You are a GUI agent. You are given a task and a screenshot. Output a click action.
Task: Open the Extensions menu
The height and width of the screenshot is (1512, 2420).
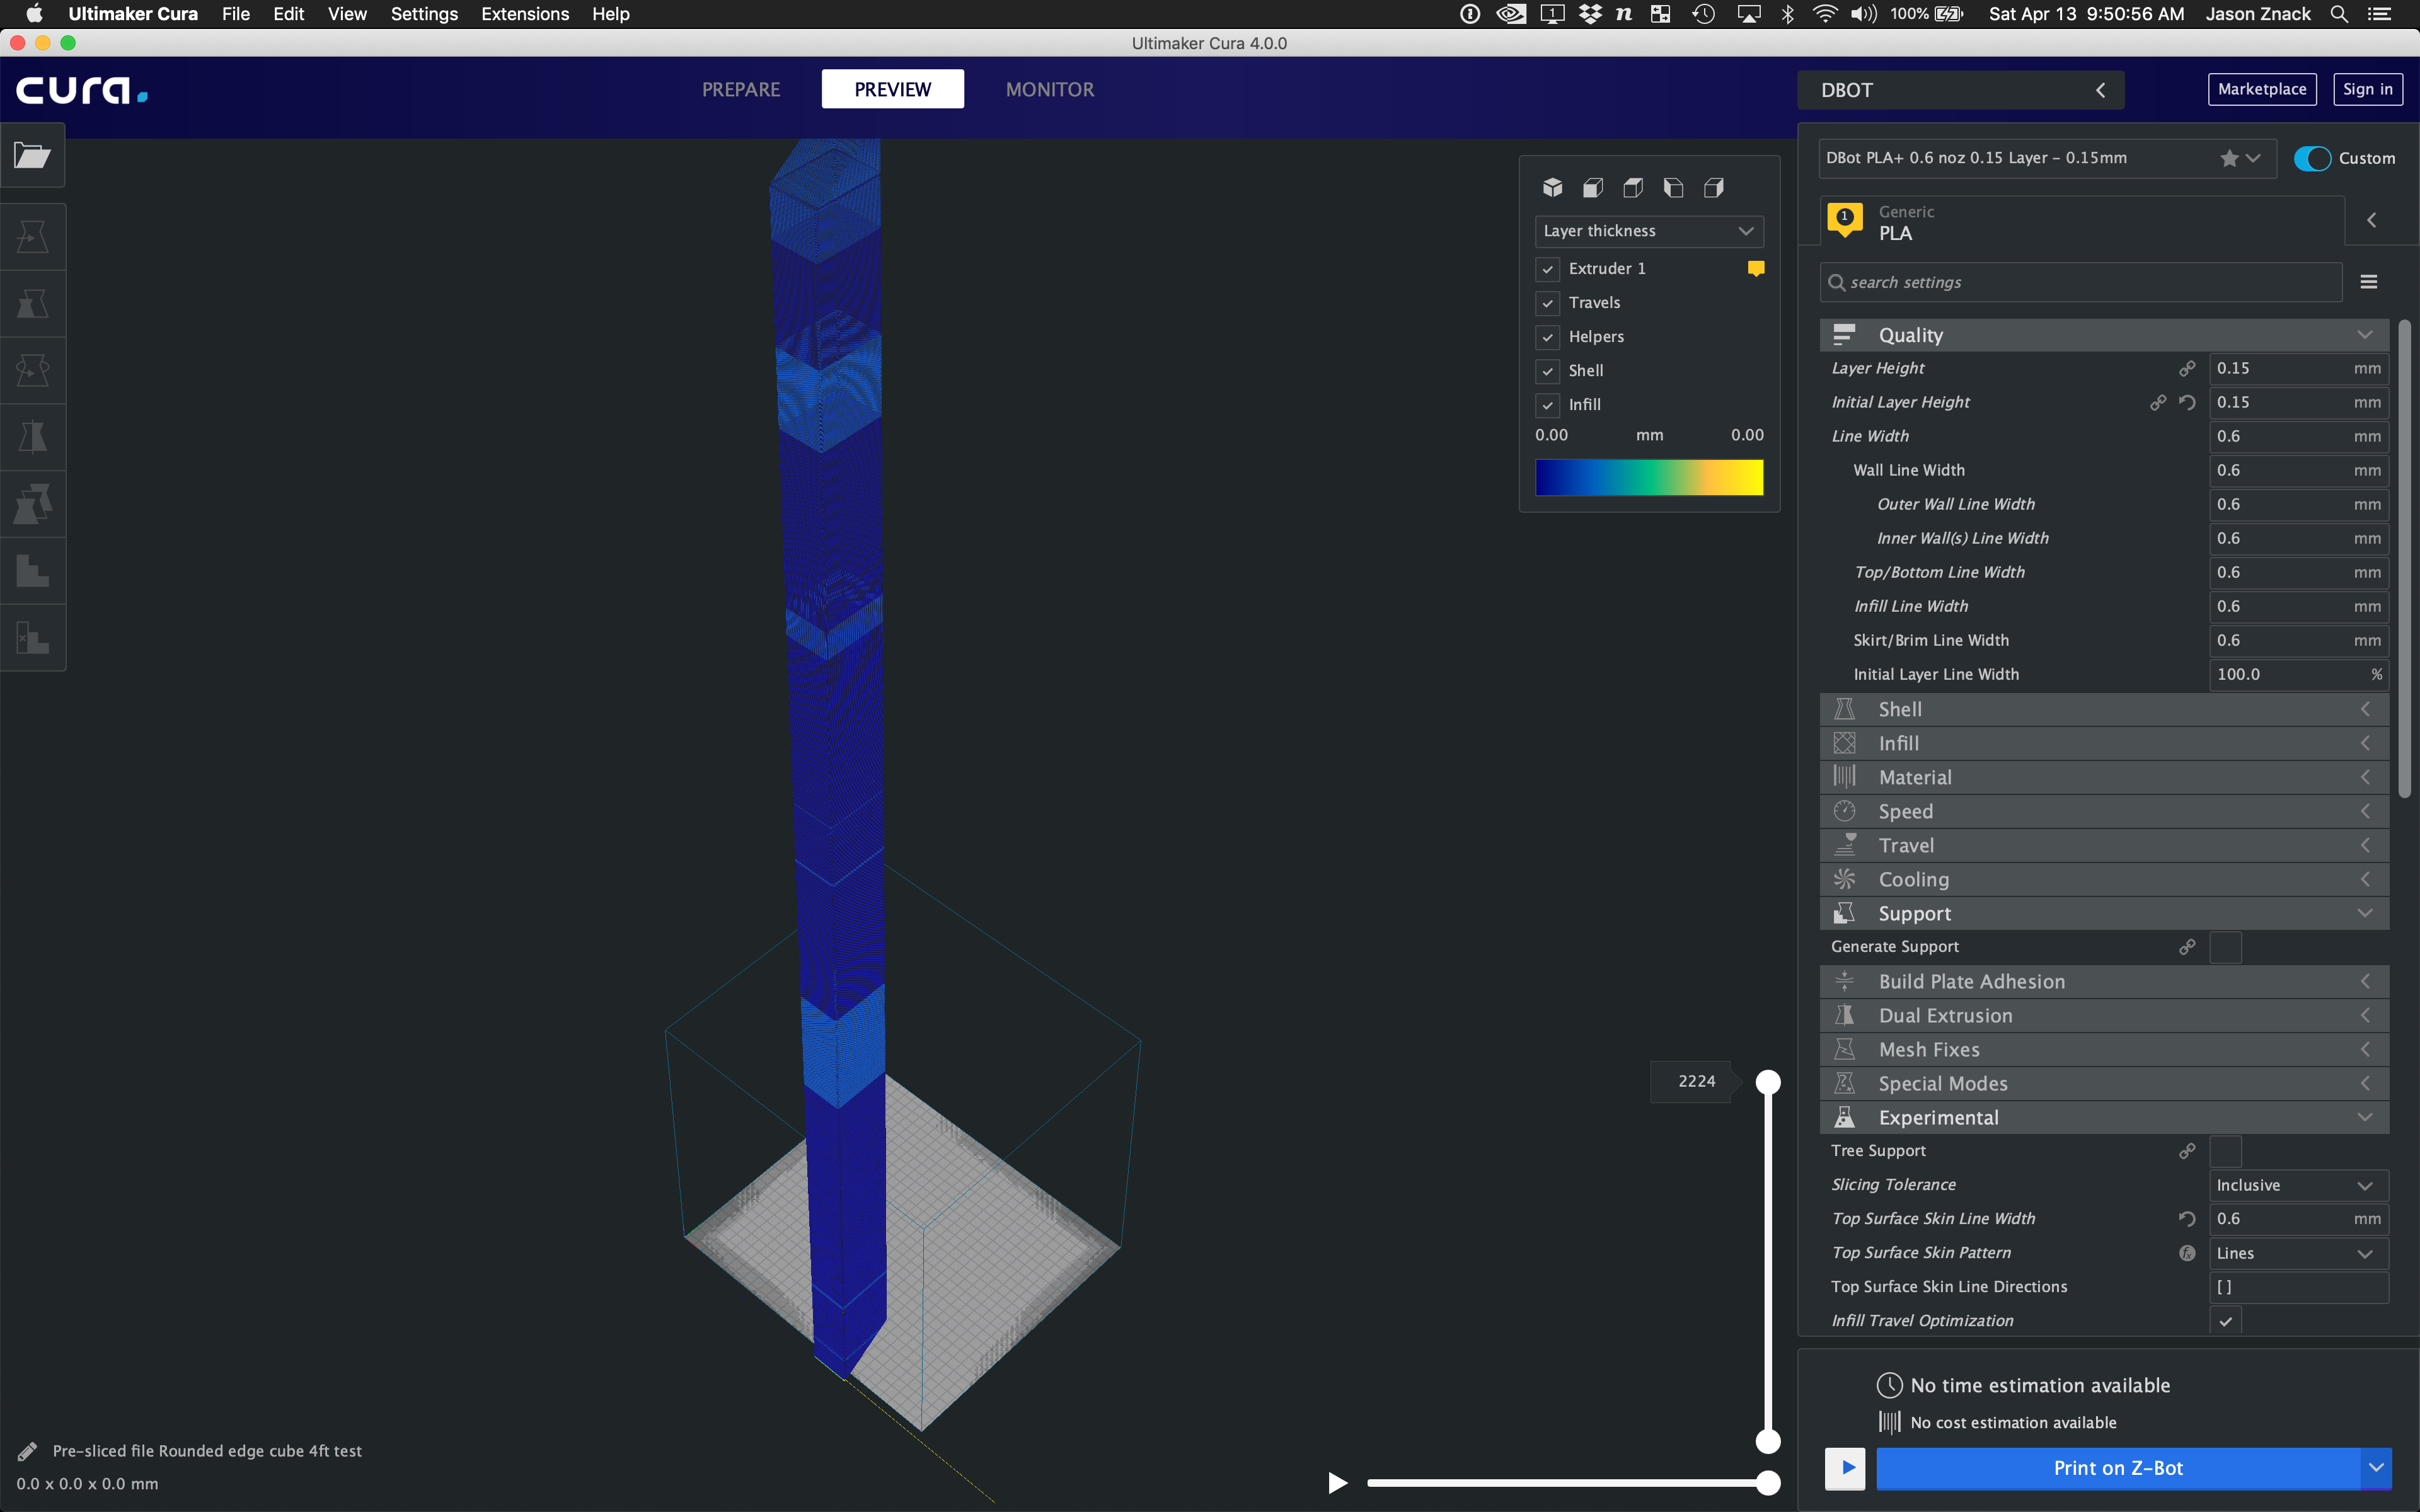tap(525, 14)
